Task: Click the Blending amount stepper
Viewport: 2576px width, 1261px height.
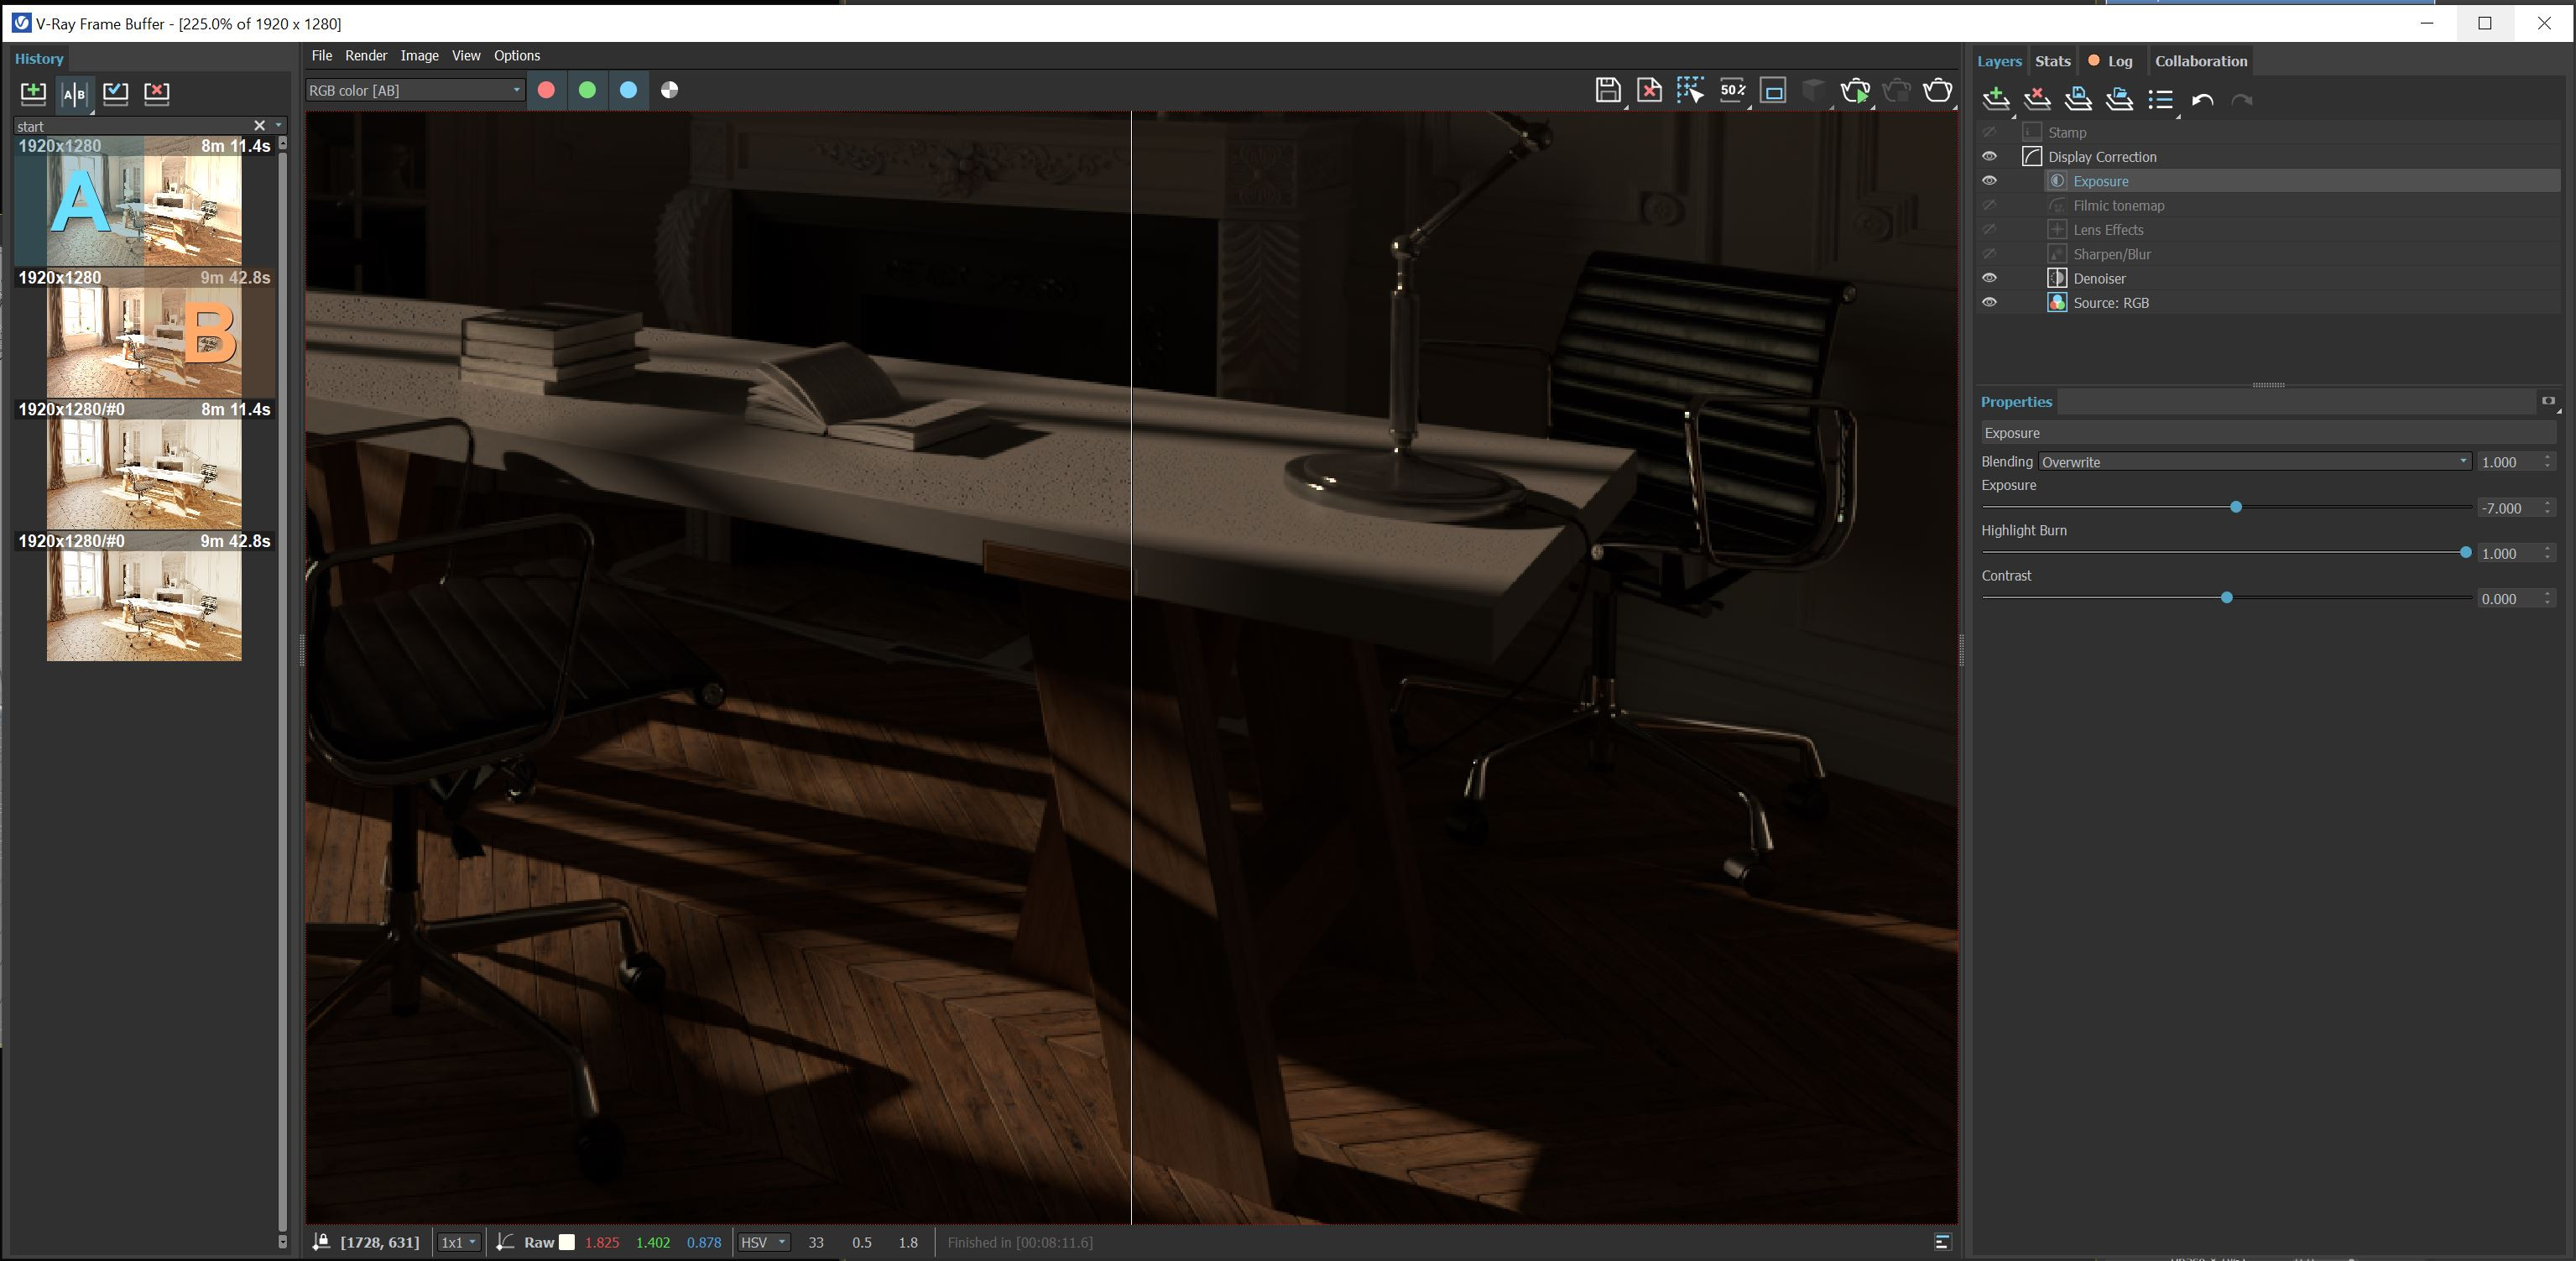Action: click(2548, 461)
